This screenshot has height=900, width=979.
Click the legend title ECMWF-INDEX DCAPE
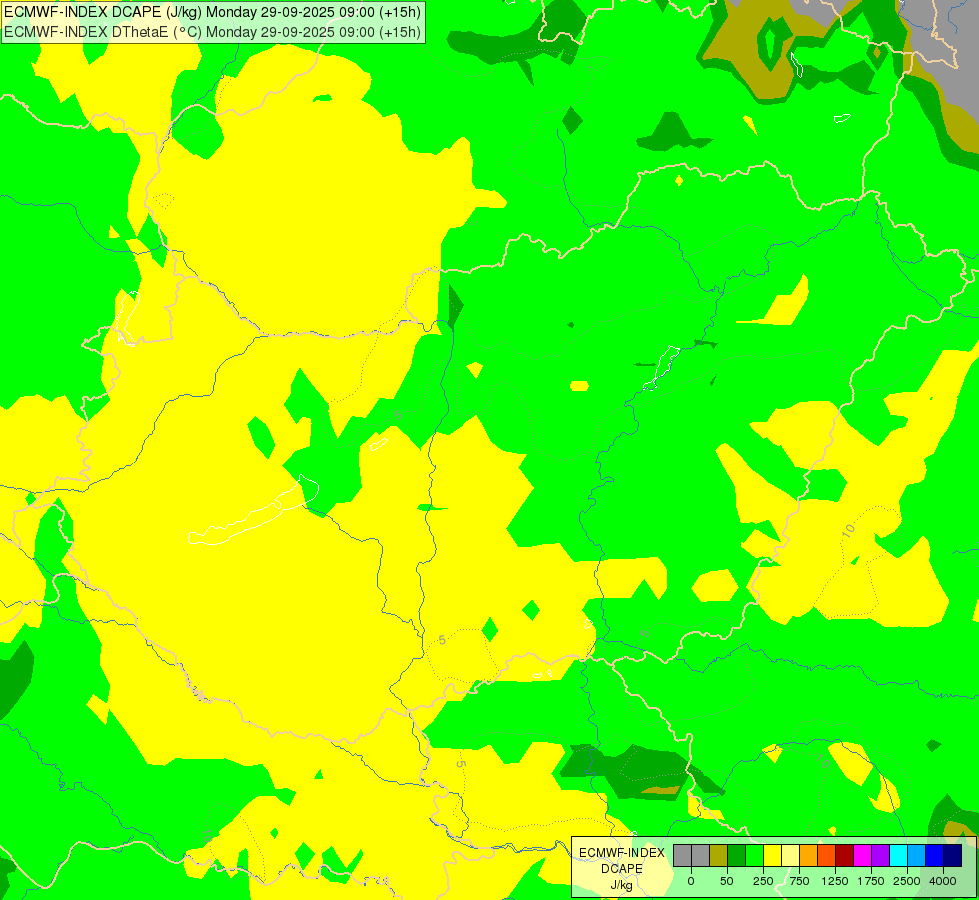(x=622, y=861)
